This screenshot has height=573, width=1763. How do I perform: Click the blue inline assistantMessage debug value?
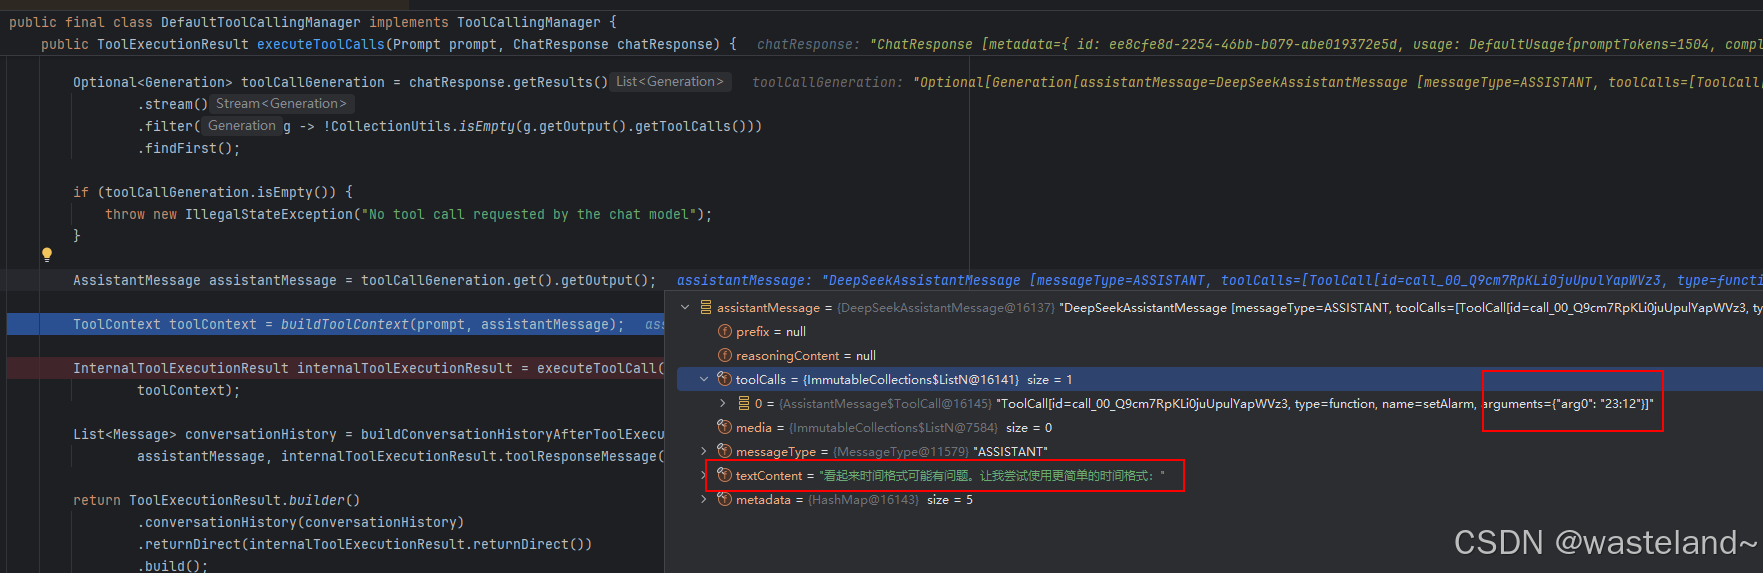pyautogui.click(x=1220, y=280)
